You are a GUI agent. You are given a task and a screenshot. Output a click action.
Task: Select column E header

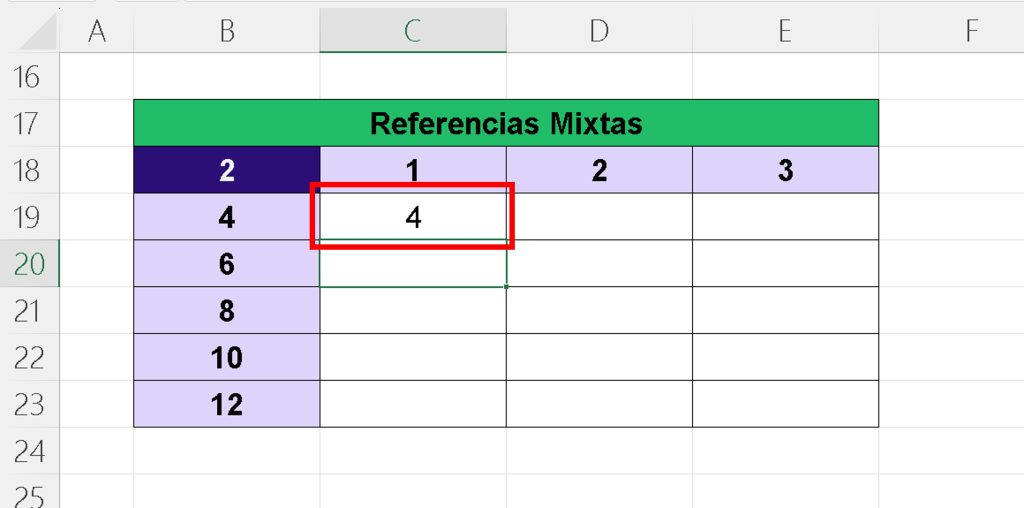tap(785, 31)
